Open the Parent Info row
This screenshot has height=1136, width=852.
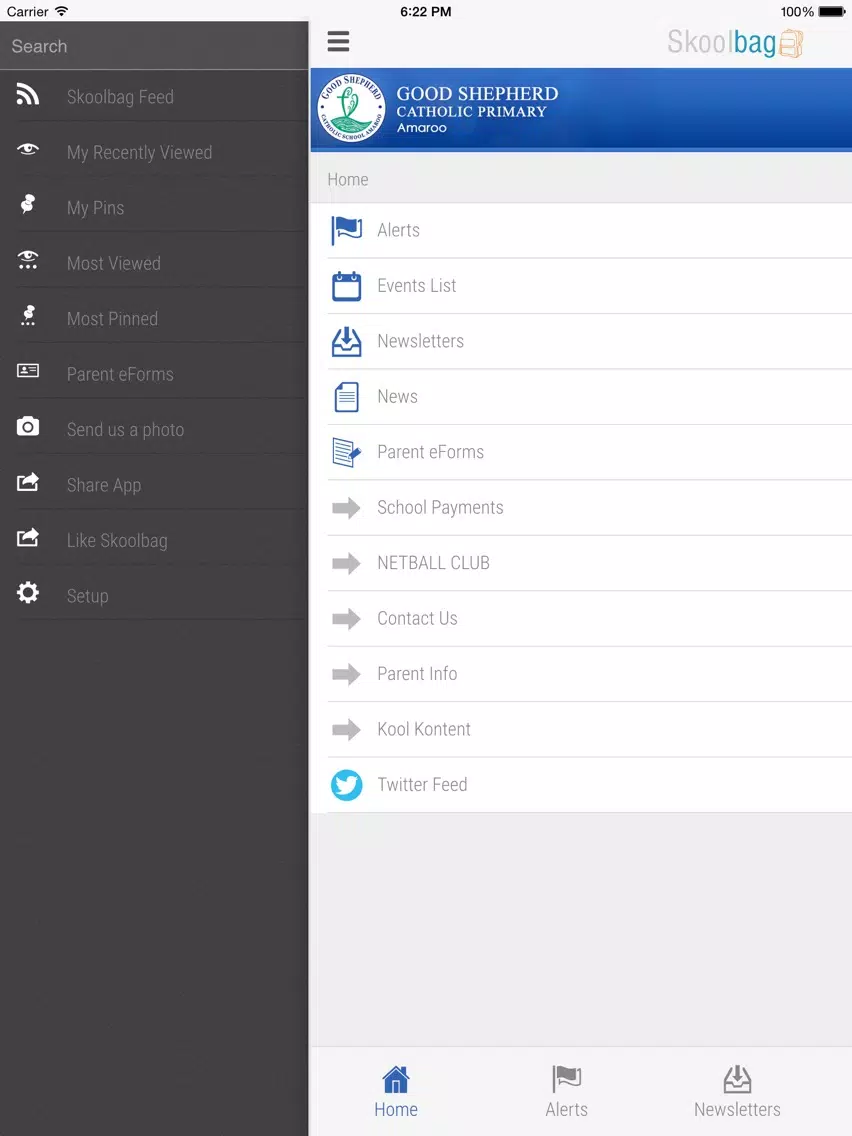(x=581, y=674)
